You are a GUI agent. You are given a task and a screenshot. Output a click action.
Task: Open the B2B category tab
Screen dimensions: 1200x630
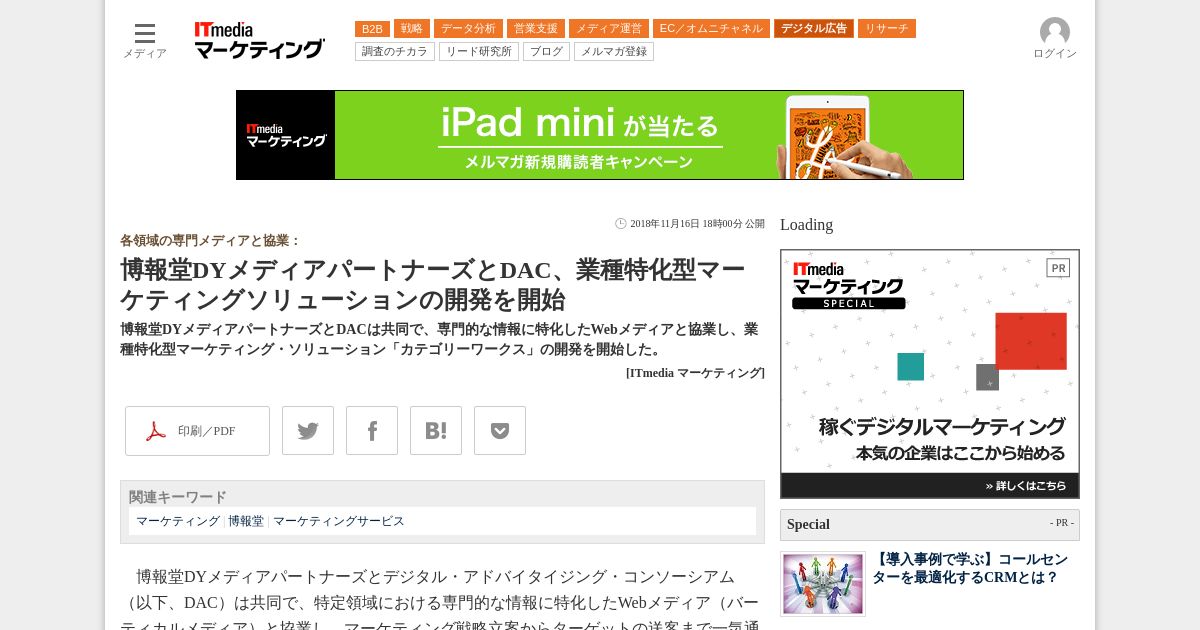click(372, 29)
